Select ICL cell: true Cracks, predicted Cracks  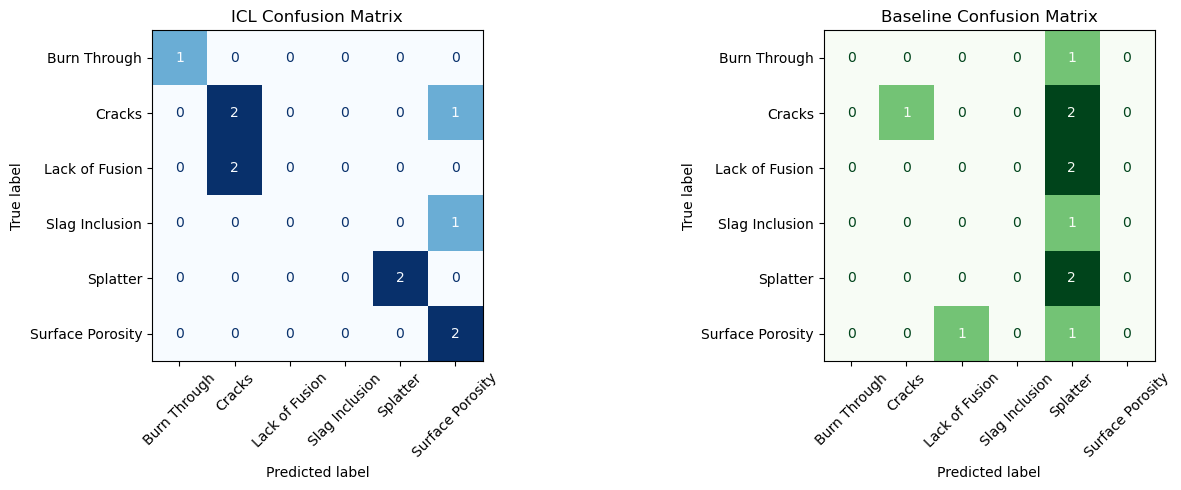pyautogui.click(x=235, y=112)
